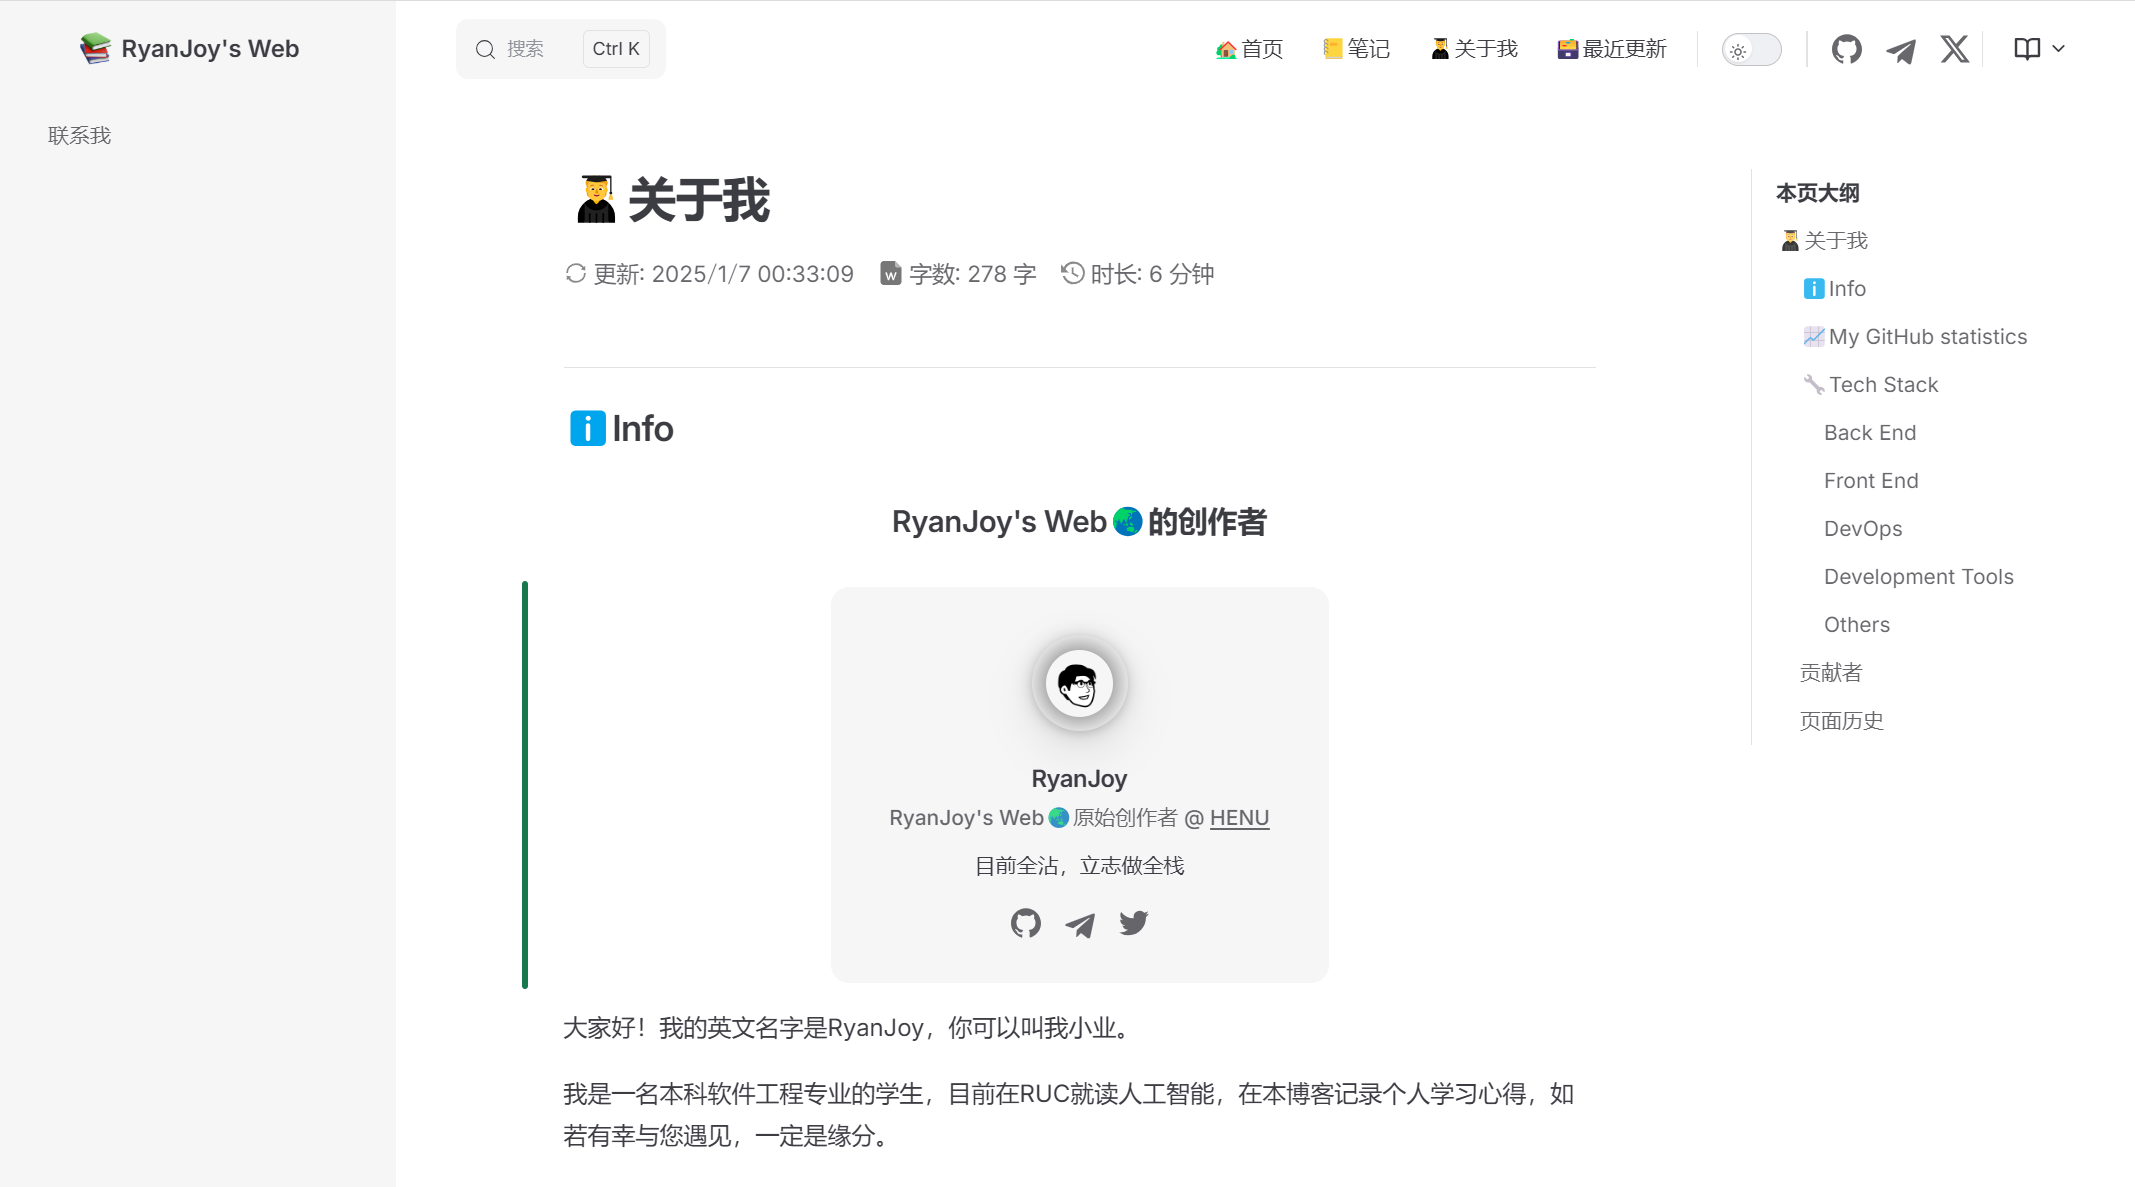2135x1187 pixels.
Task: Click the 搜索 search box
Action: click(540, 49)
